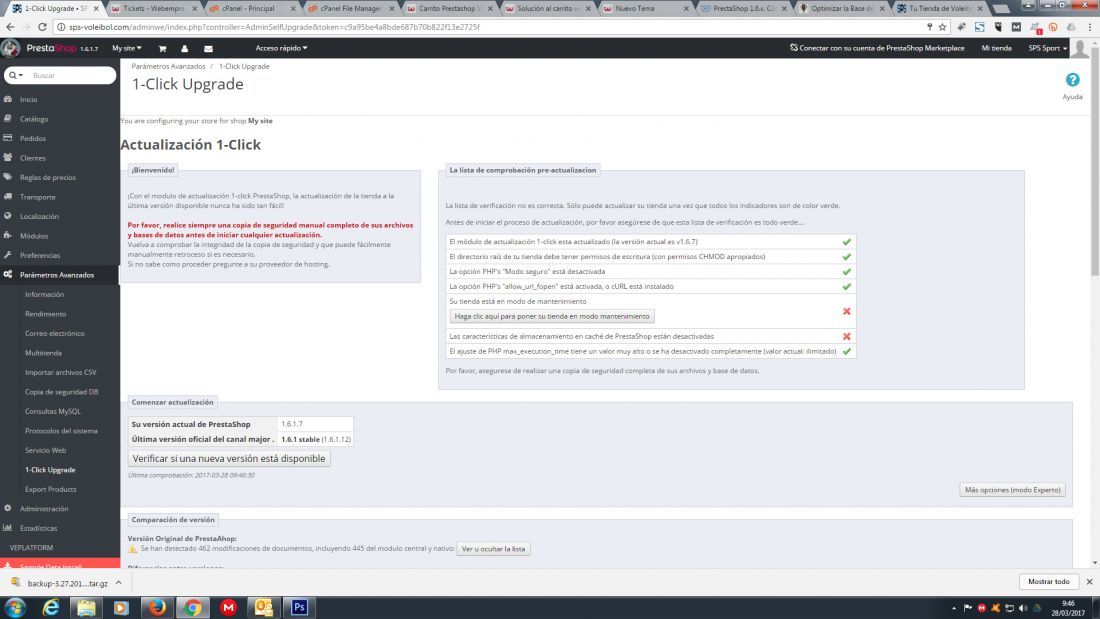The height and width of the screenshot is (619, 1100).
Task: Open Copia de seguridad DB submenu item
Action: pyautogui.click(x=62, y=392)
